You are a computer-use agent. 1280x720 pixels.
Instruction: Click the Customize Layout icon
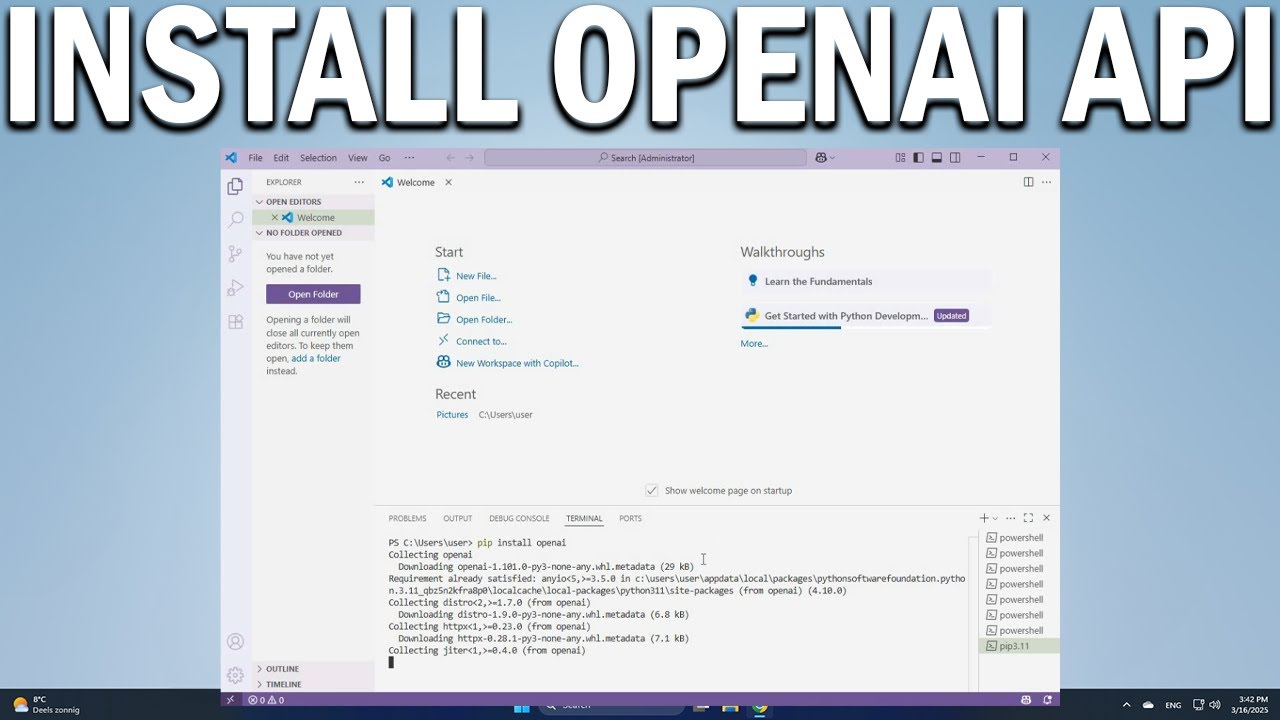pos(900,157)
